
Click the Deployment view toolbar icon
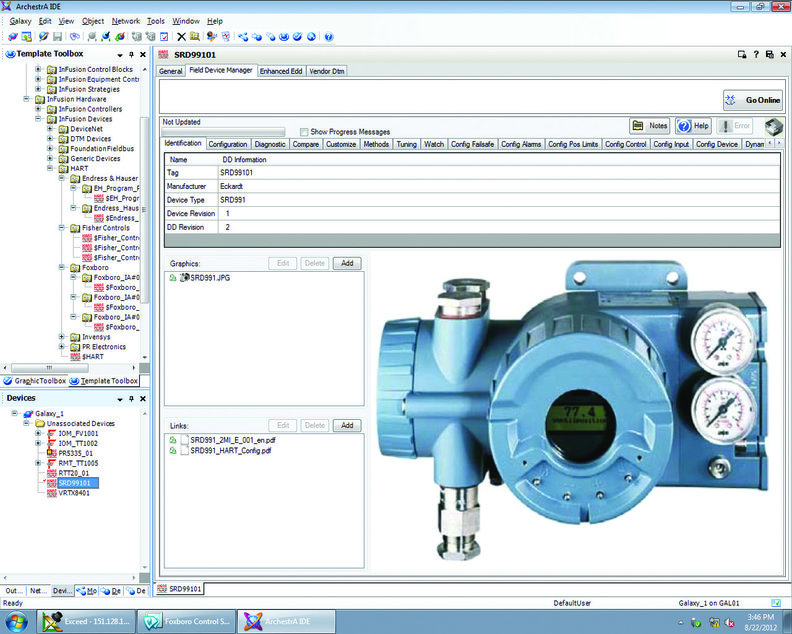(257, 36)
